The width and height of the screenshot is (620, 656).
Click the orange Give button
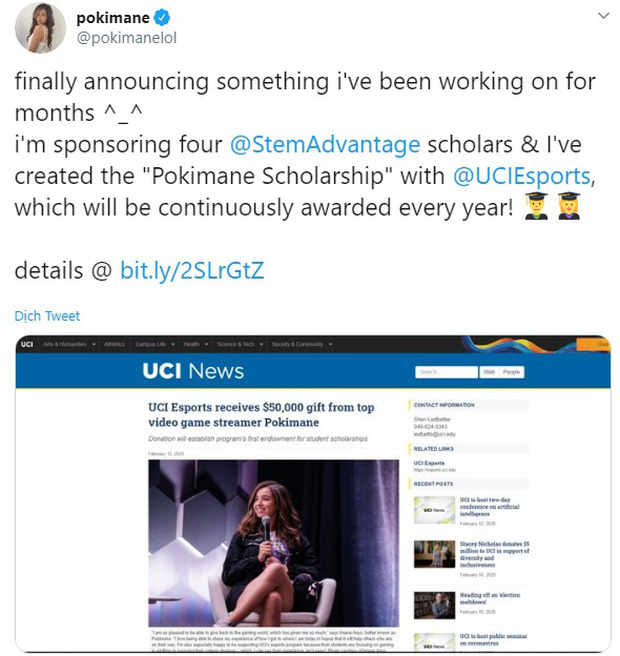click(x=602, y=344)
